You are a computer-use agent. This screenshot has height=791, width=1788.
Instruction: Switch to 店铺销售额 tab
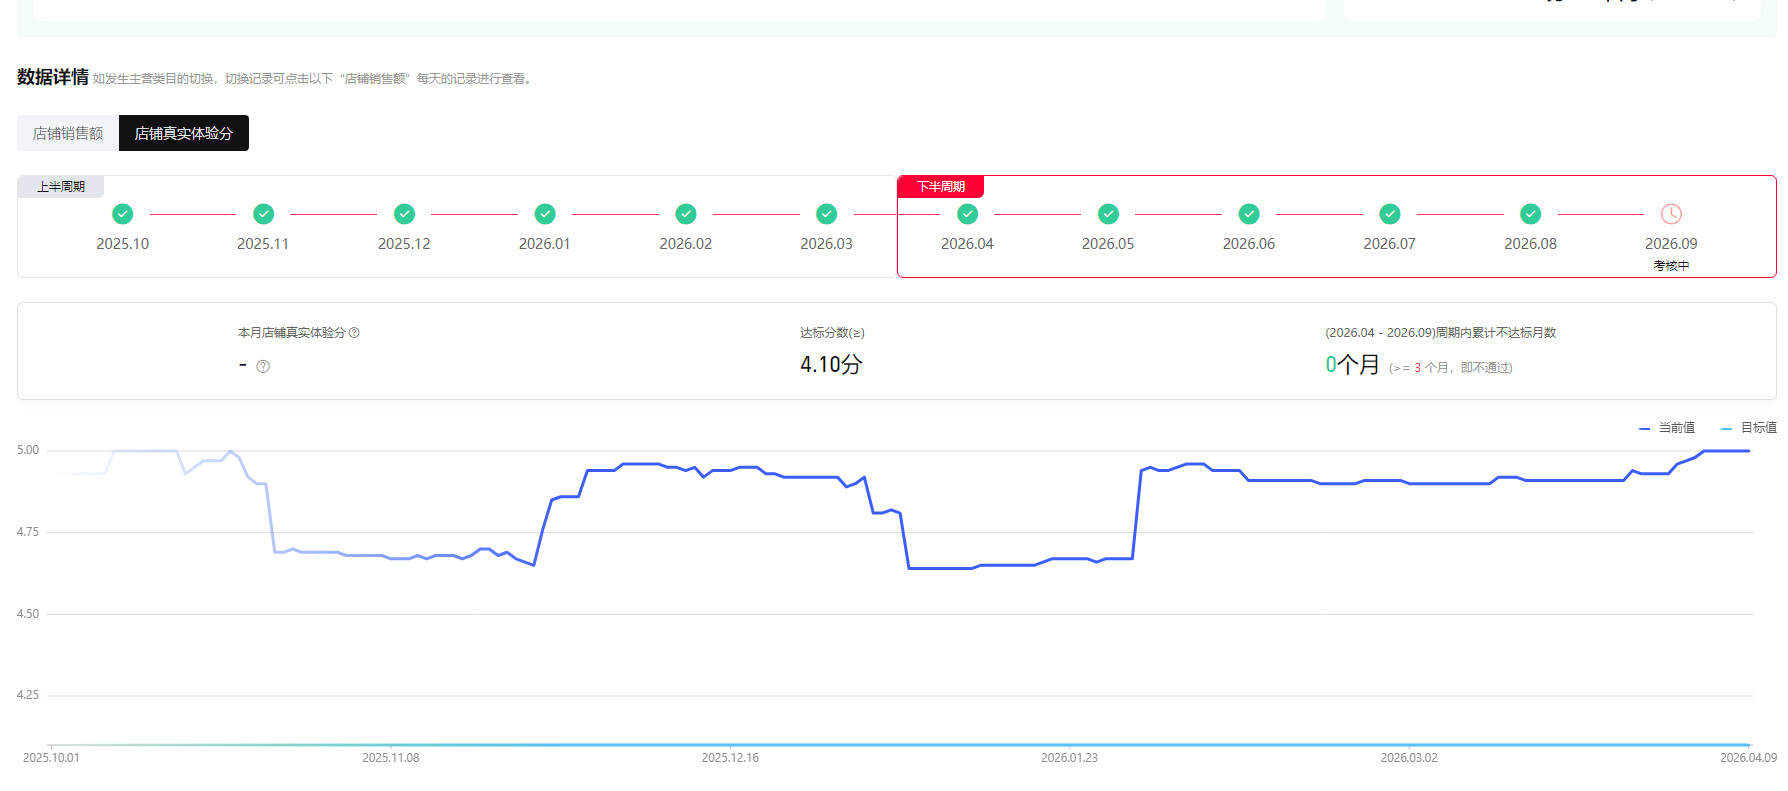(68, 133)
